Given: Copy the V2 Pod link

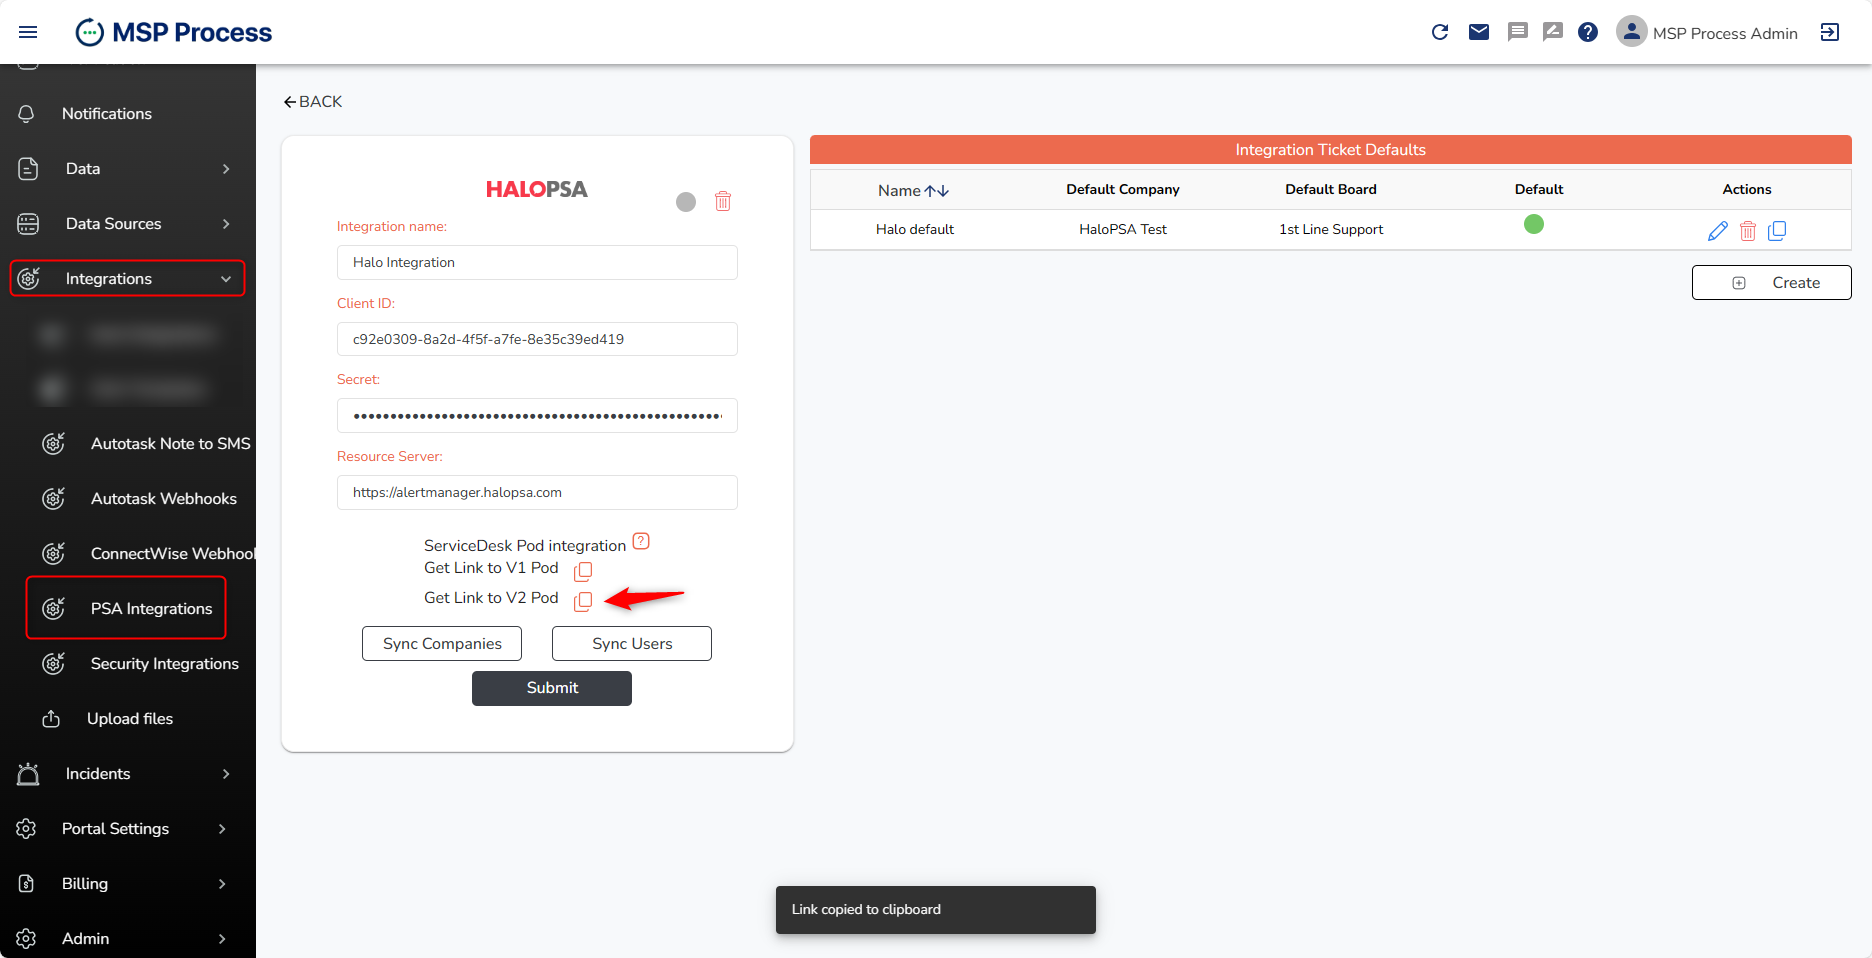Looking at the screenshot, I should (583, 601).
